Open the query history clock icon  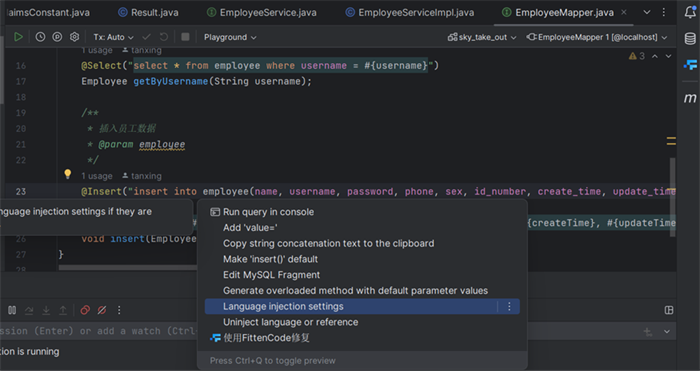40,37
